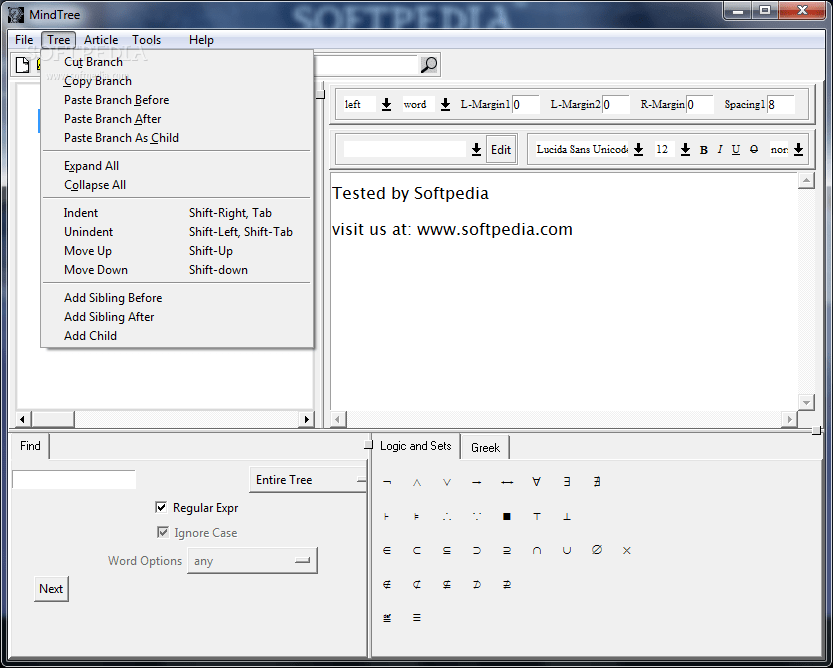Image resolution: width=833 pixels, height=668 pixels.
Task: Open the Help menu
Action: click(x=201, y=40)
